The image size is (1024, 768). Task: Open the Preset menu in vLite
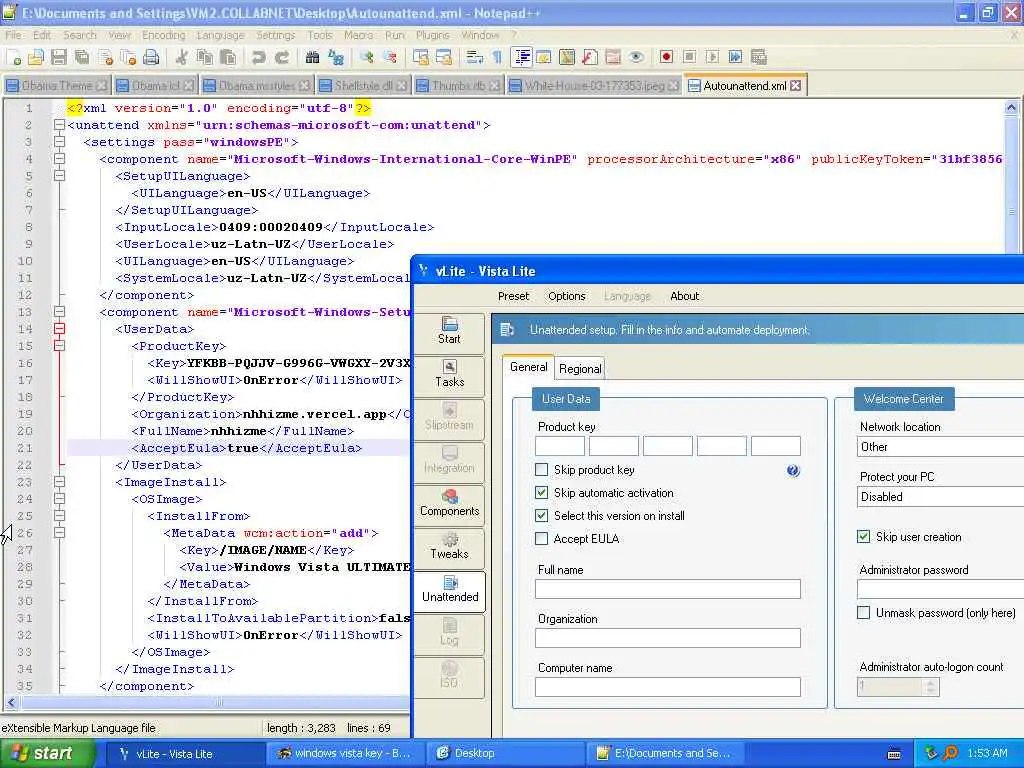(x=513, y=296)
